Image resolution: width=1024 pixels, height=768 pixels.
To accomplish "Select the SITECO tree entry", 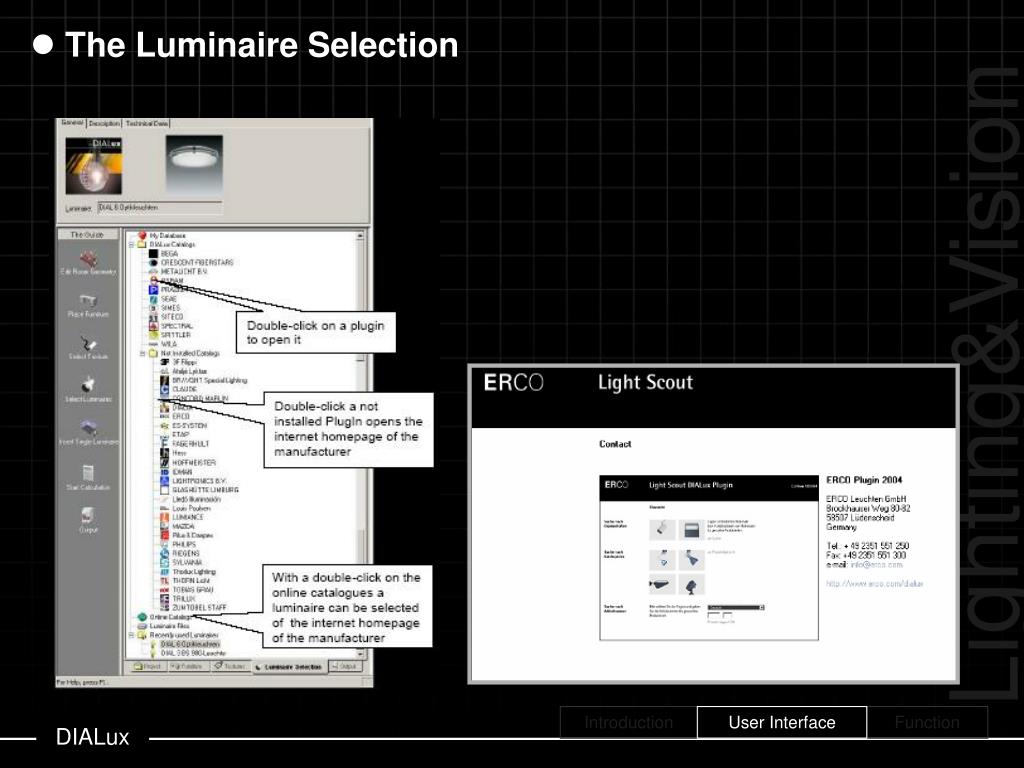I will pyautogui.click(x=172, y=317).
